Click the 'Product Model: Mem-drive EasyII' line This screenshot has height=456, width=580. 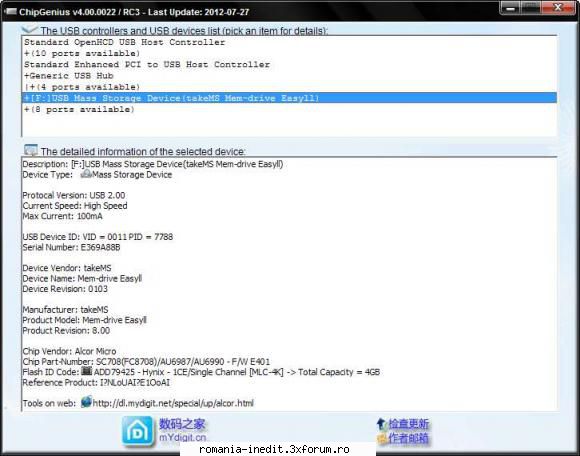point(84,320)
